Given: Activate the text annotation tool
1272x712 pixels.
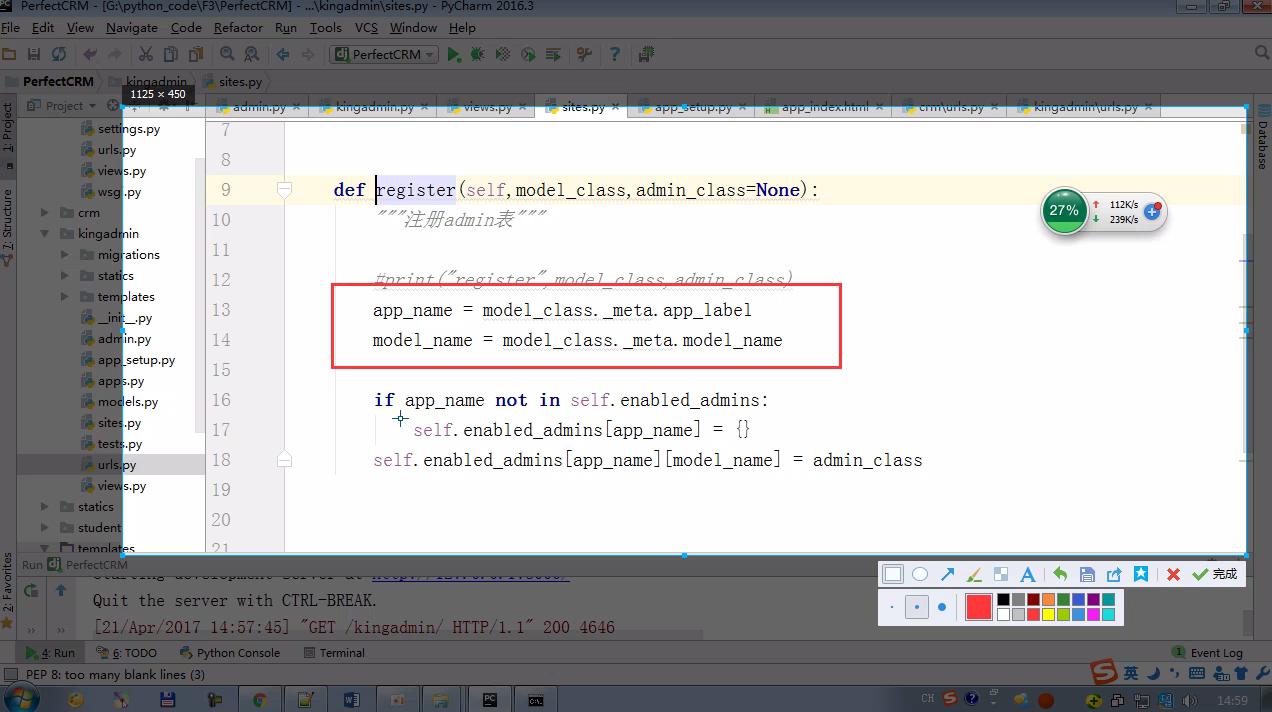Looking at the screenshot, I should [1027, 574].
